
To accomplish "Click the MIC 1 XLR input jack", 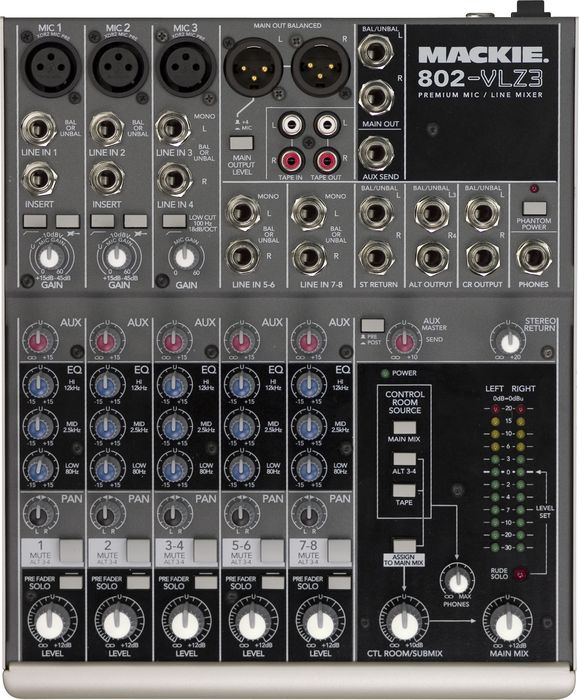I will point(50,67).
